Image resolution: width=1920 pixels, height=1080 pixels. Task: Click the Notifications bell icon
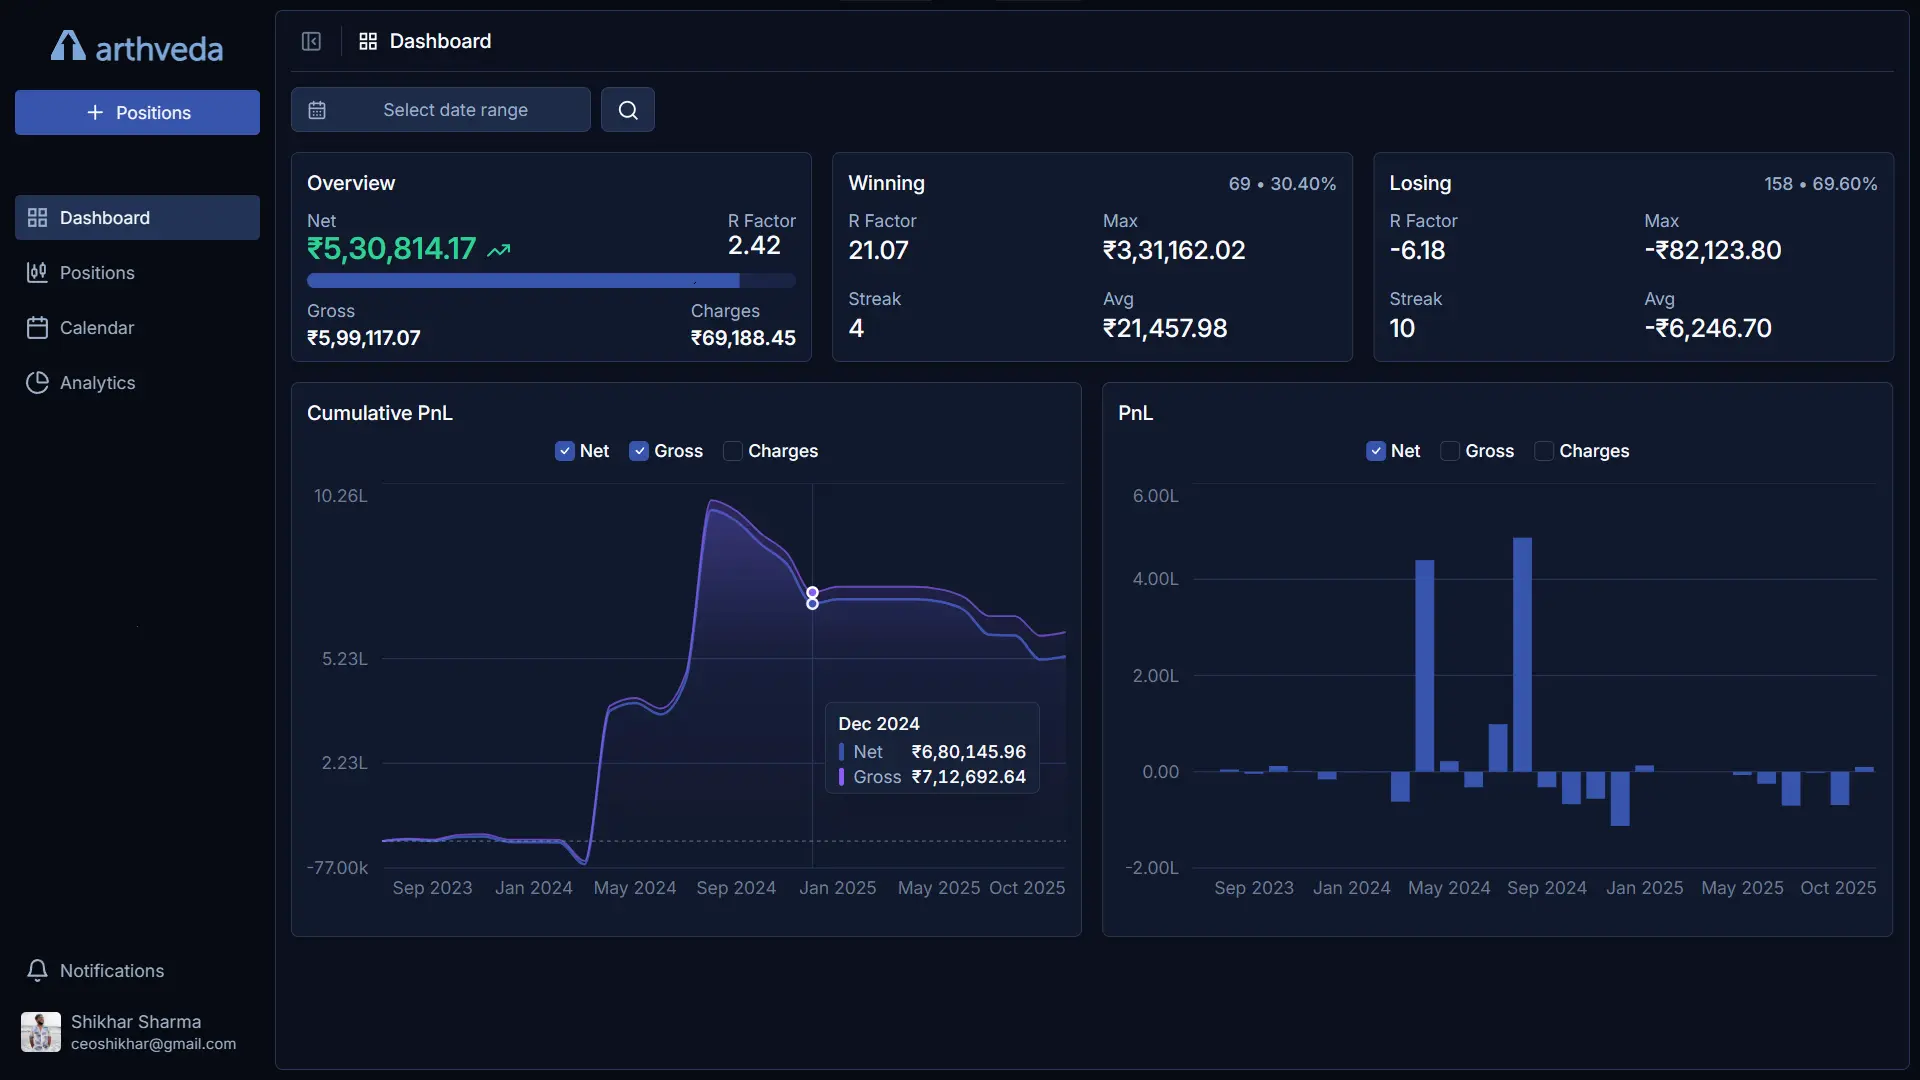(x=37, y=970)
